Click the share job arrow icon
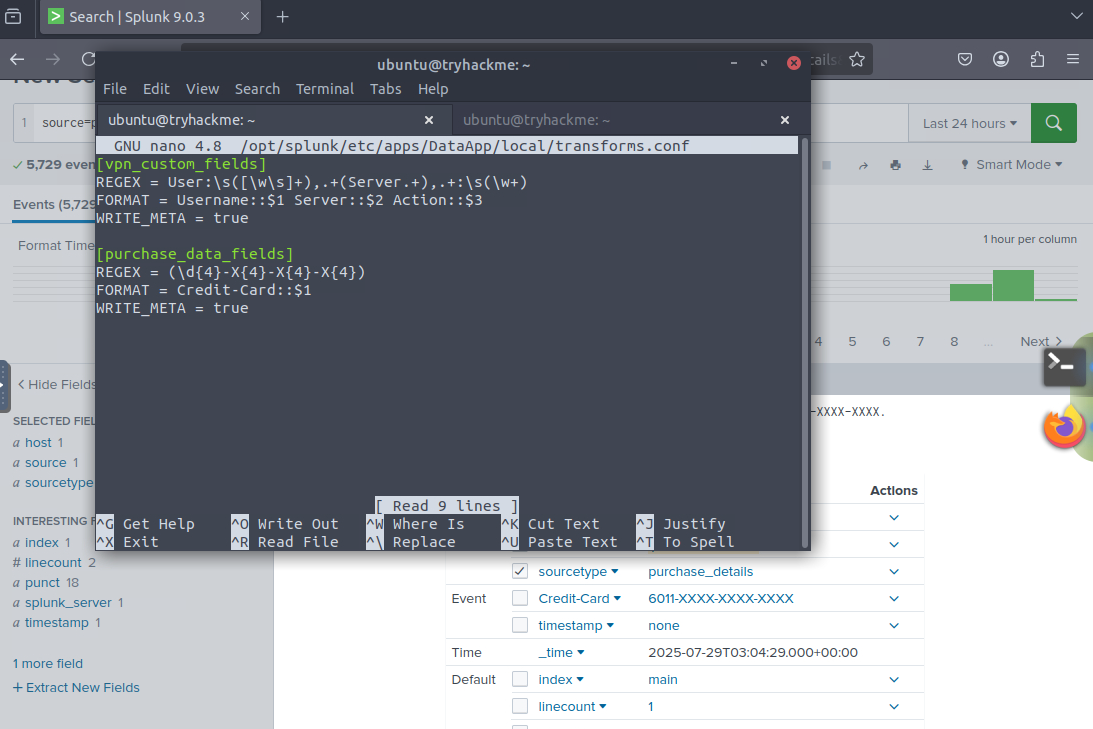This screenshot has height=729, width=1093. [863, 165]
